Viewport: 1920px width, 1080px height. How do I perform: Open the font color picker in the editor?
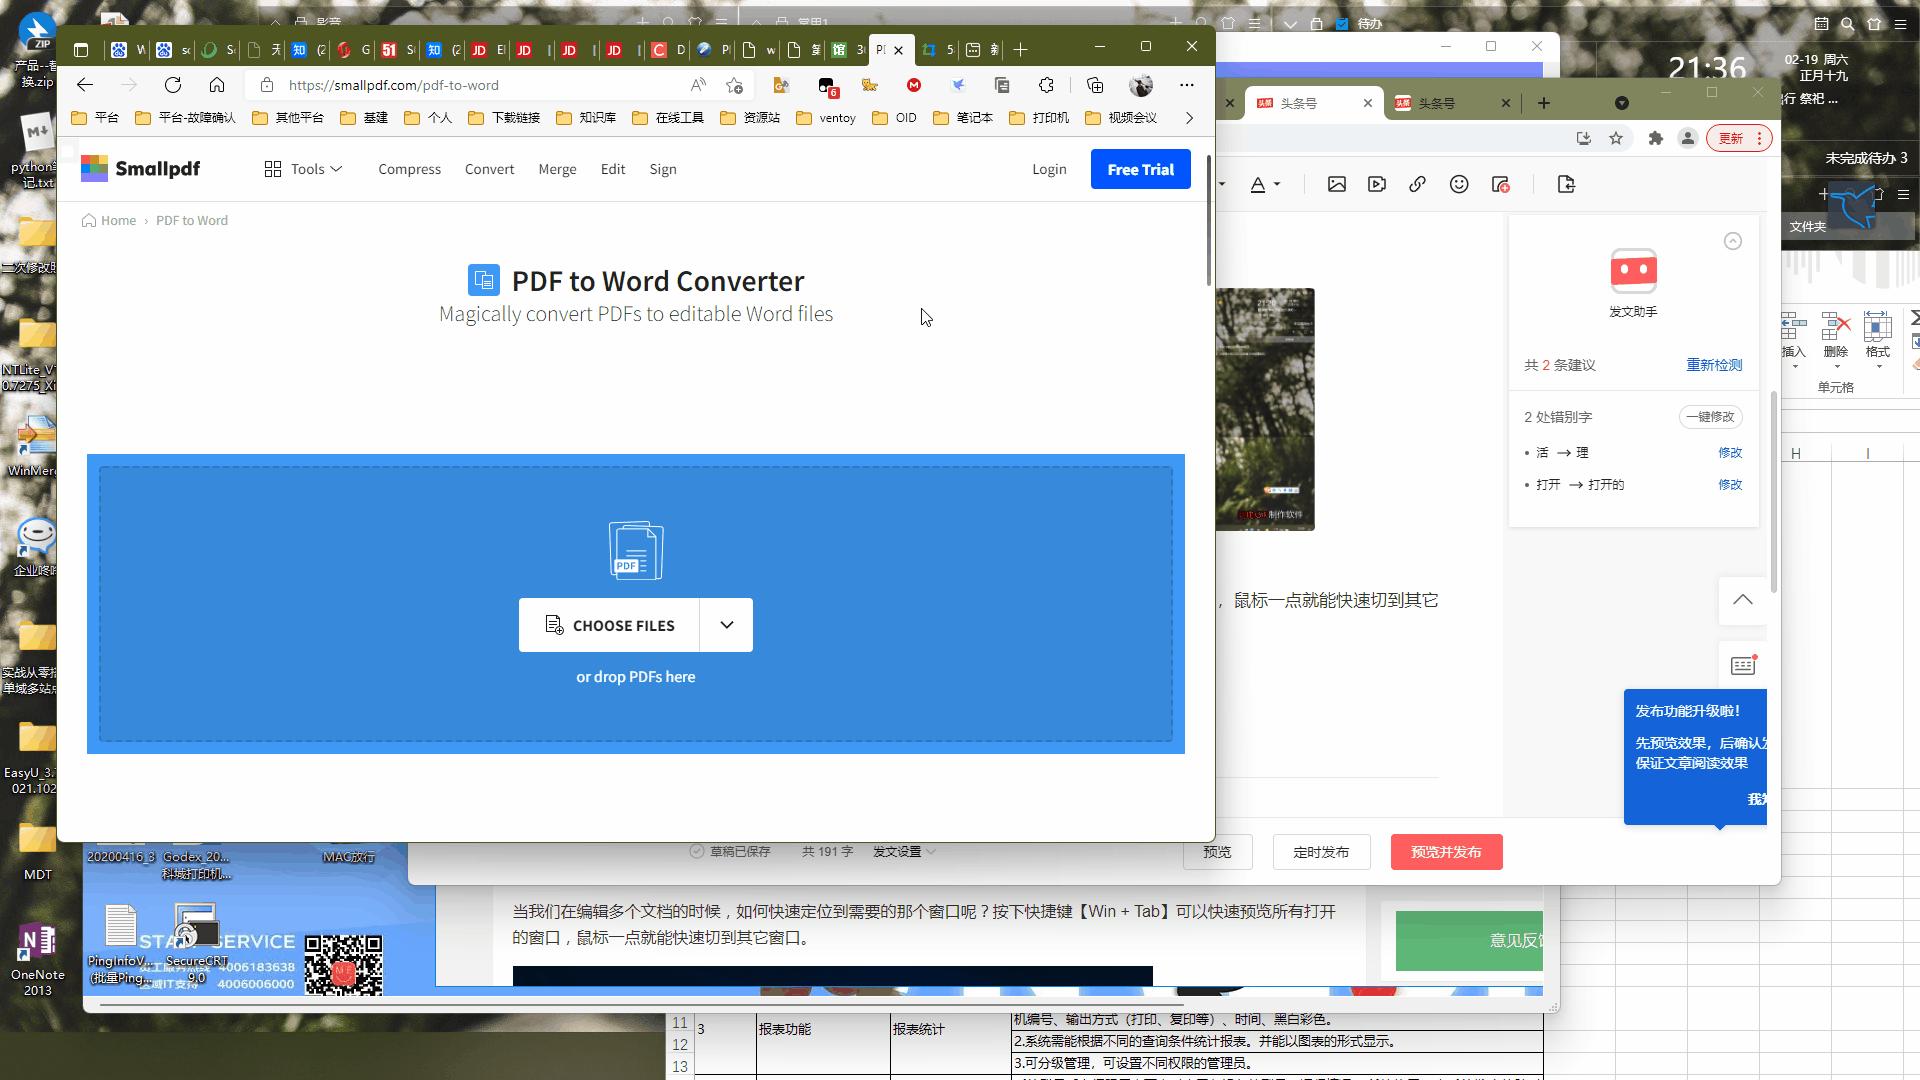[x=1263, y=184]
